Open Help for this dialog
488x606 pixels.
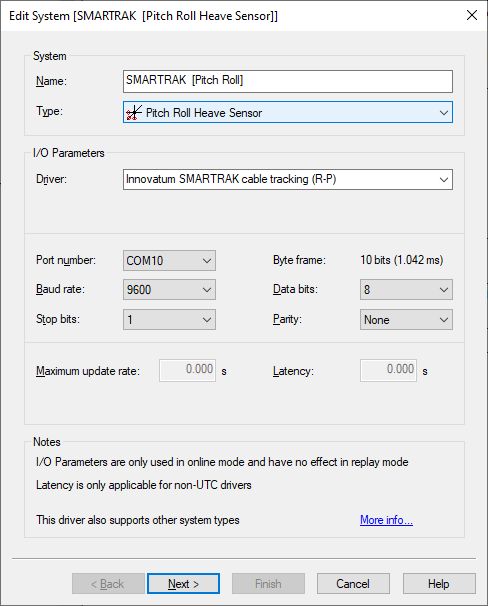(x=439, y=584)
